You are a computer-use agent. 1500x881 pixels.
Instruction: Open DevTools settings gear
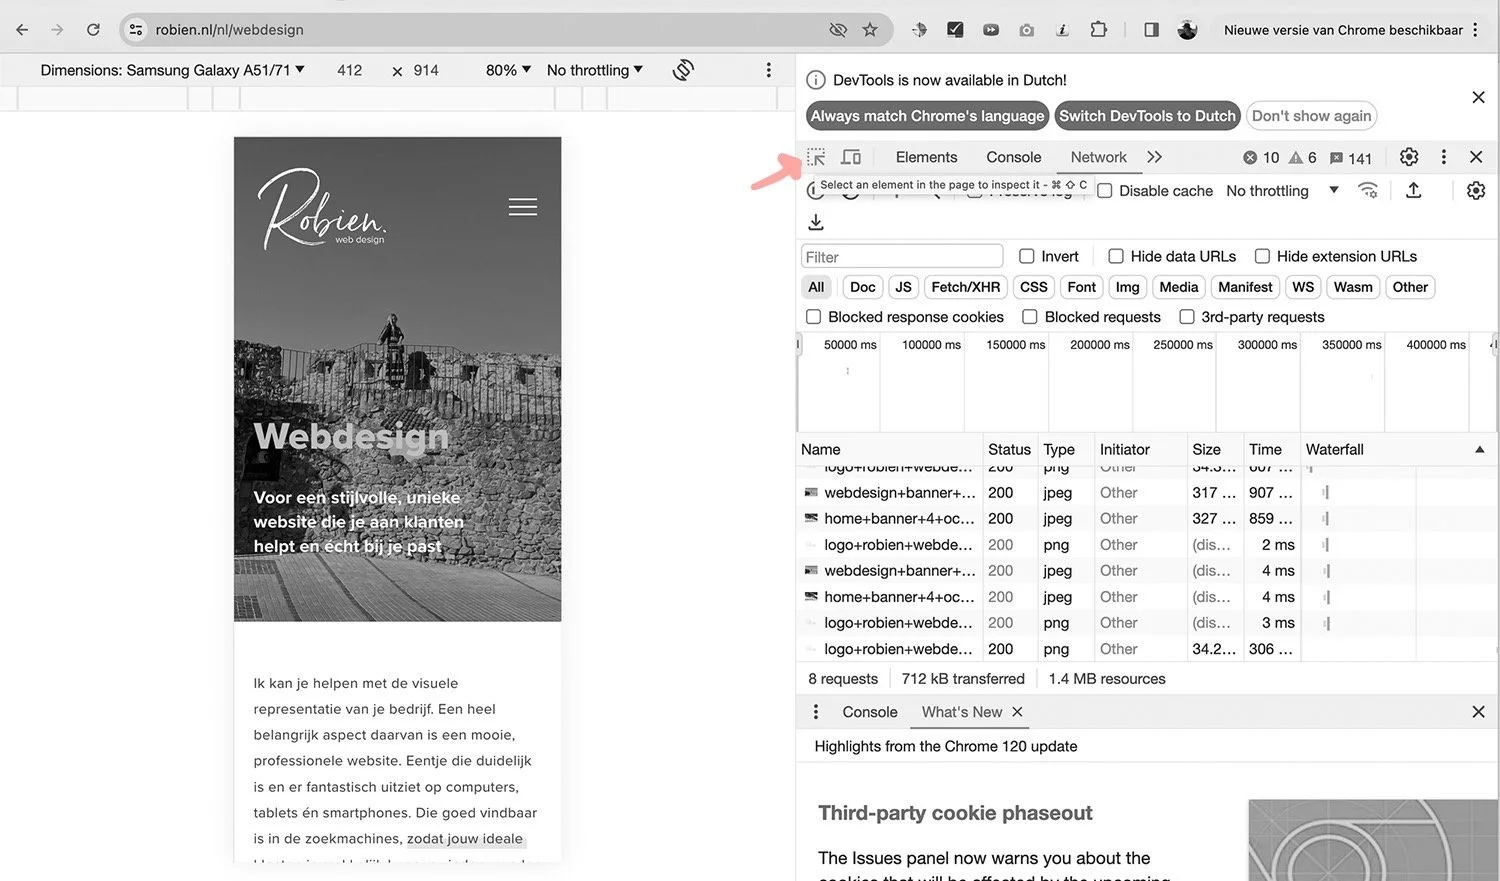pyautogui.click(x=1409, y=157)
